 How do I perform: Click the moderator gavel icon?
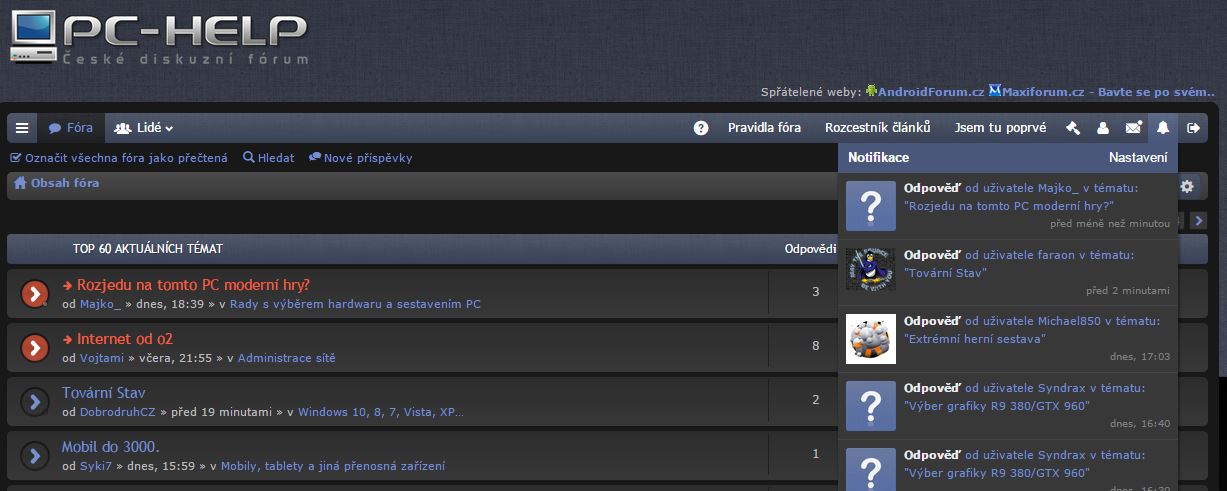pyautogui.click(x=1073, y=128)
